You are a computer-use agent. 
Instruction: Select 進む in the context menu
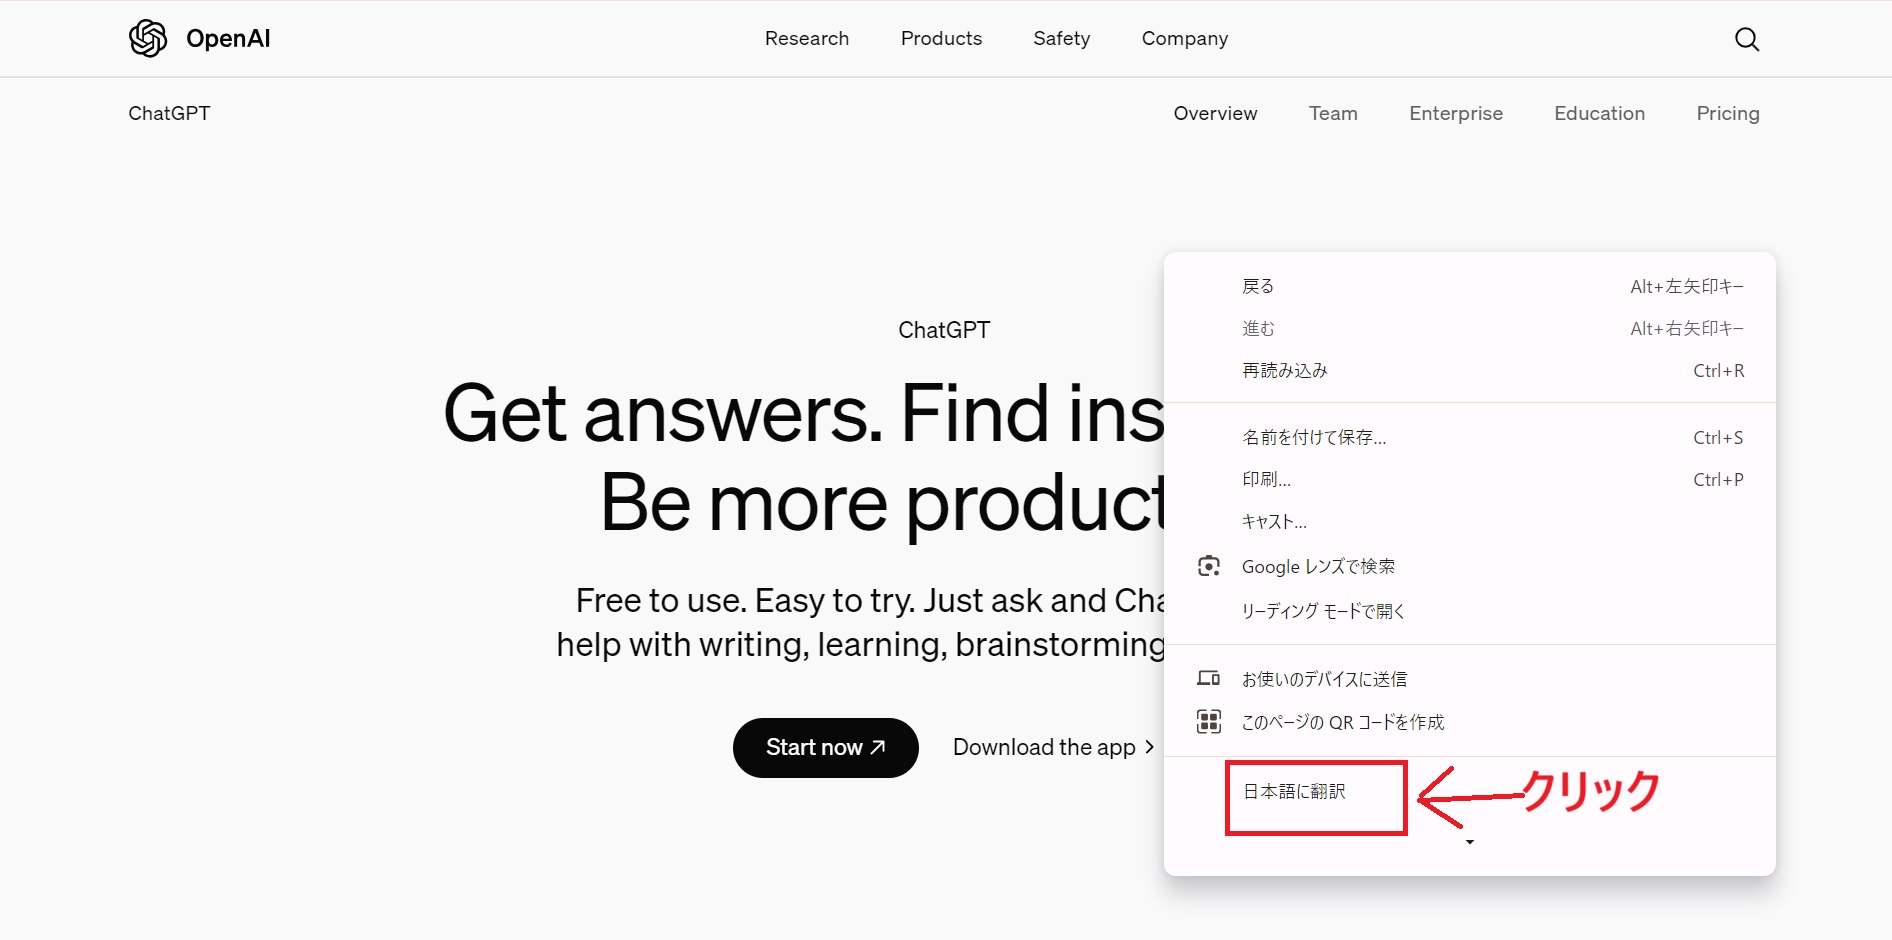pyautogui.click(x=1469, y=328)
